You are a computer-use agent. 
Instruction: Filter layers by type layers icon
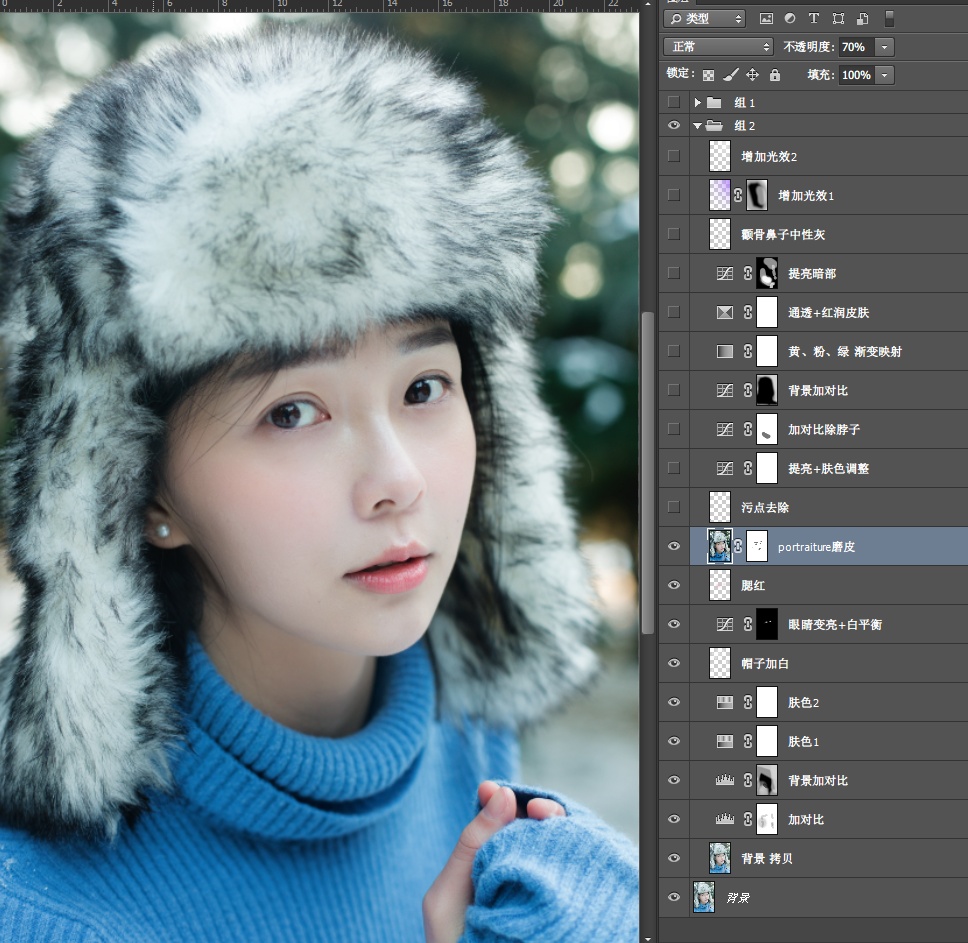[814, 19]
